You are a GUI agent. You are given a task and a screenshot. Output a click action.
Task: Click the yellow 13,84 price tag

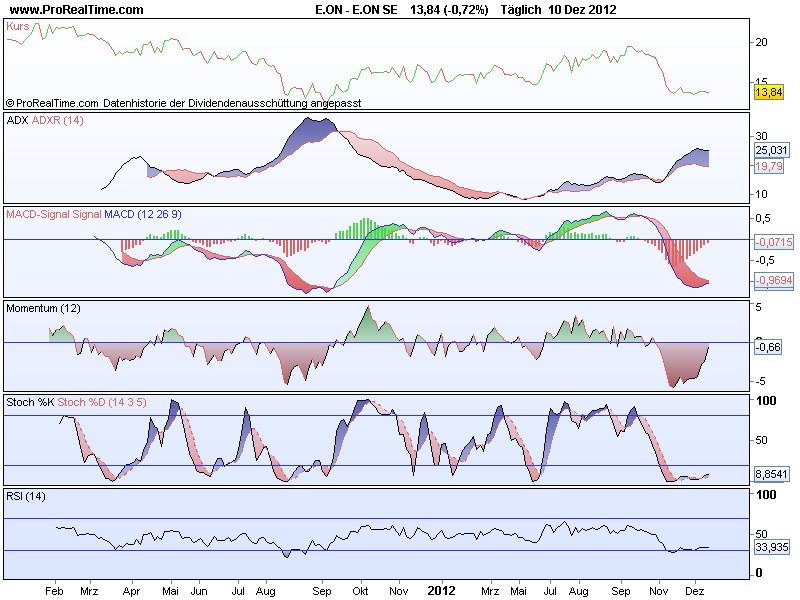[x=768, y=92]
